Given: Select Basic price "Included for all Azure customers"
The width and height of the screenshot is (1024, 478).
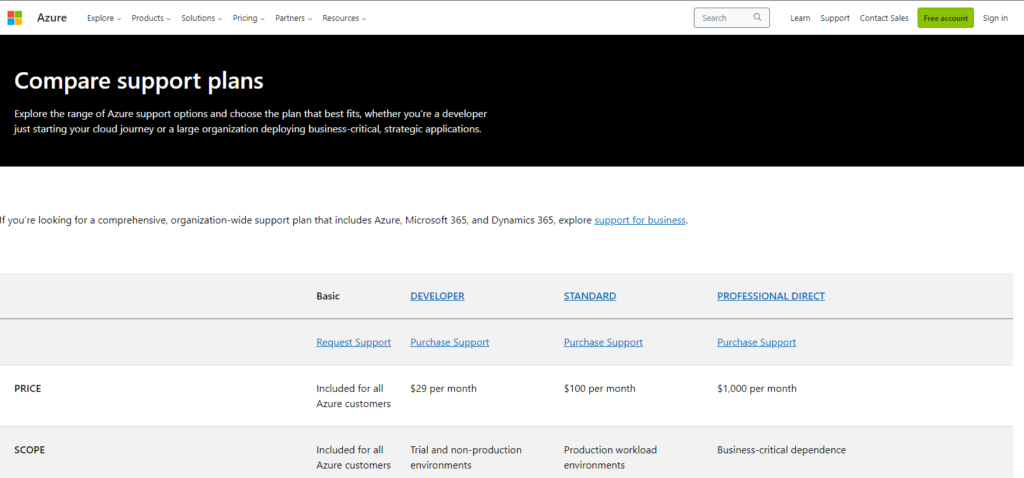Looking at the screenshot, I should click(353, 396).
